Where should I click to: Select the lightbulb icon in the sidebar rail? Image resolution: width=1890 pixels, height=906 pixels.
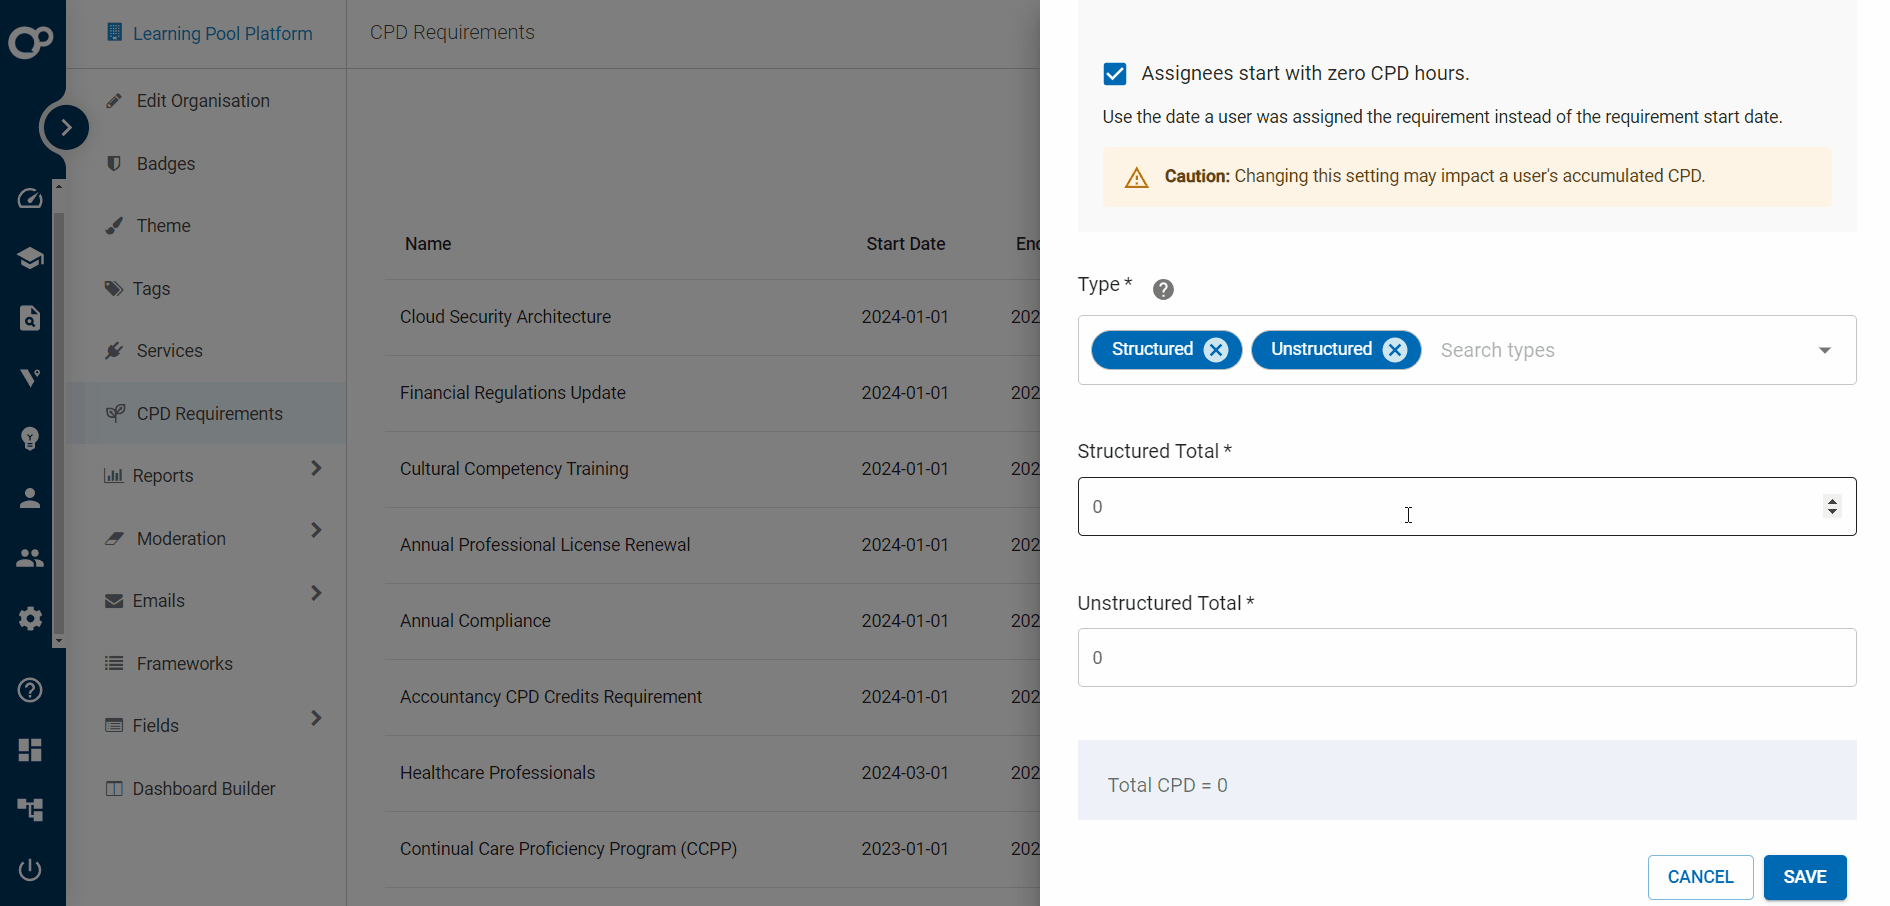30,438
